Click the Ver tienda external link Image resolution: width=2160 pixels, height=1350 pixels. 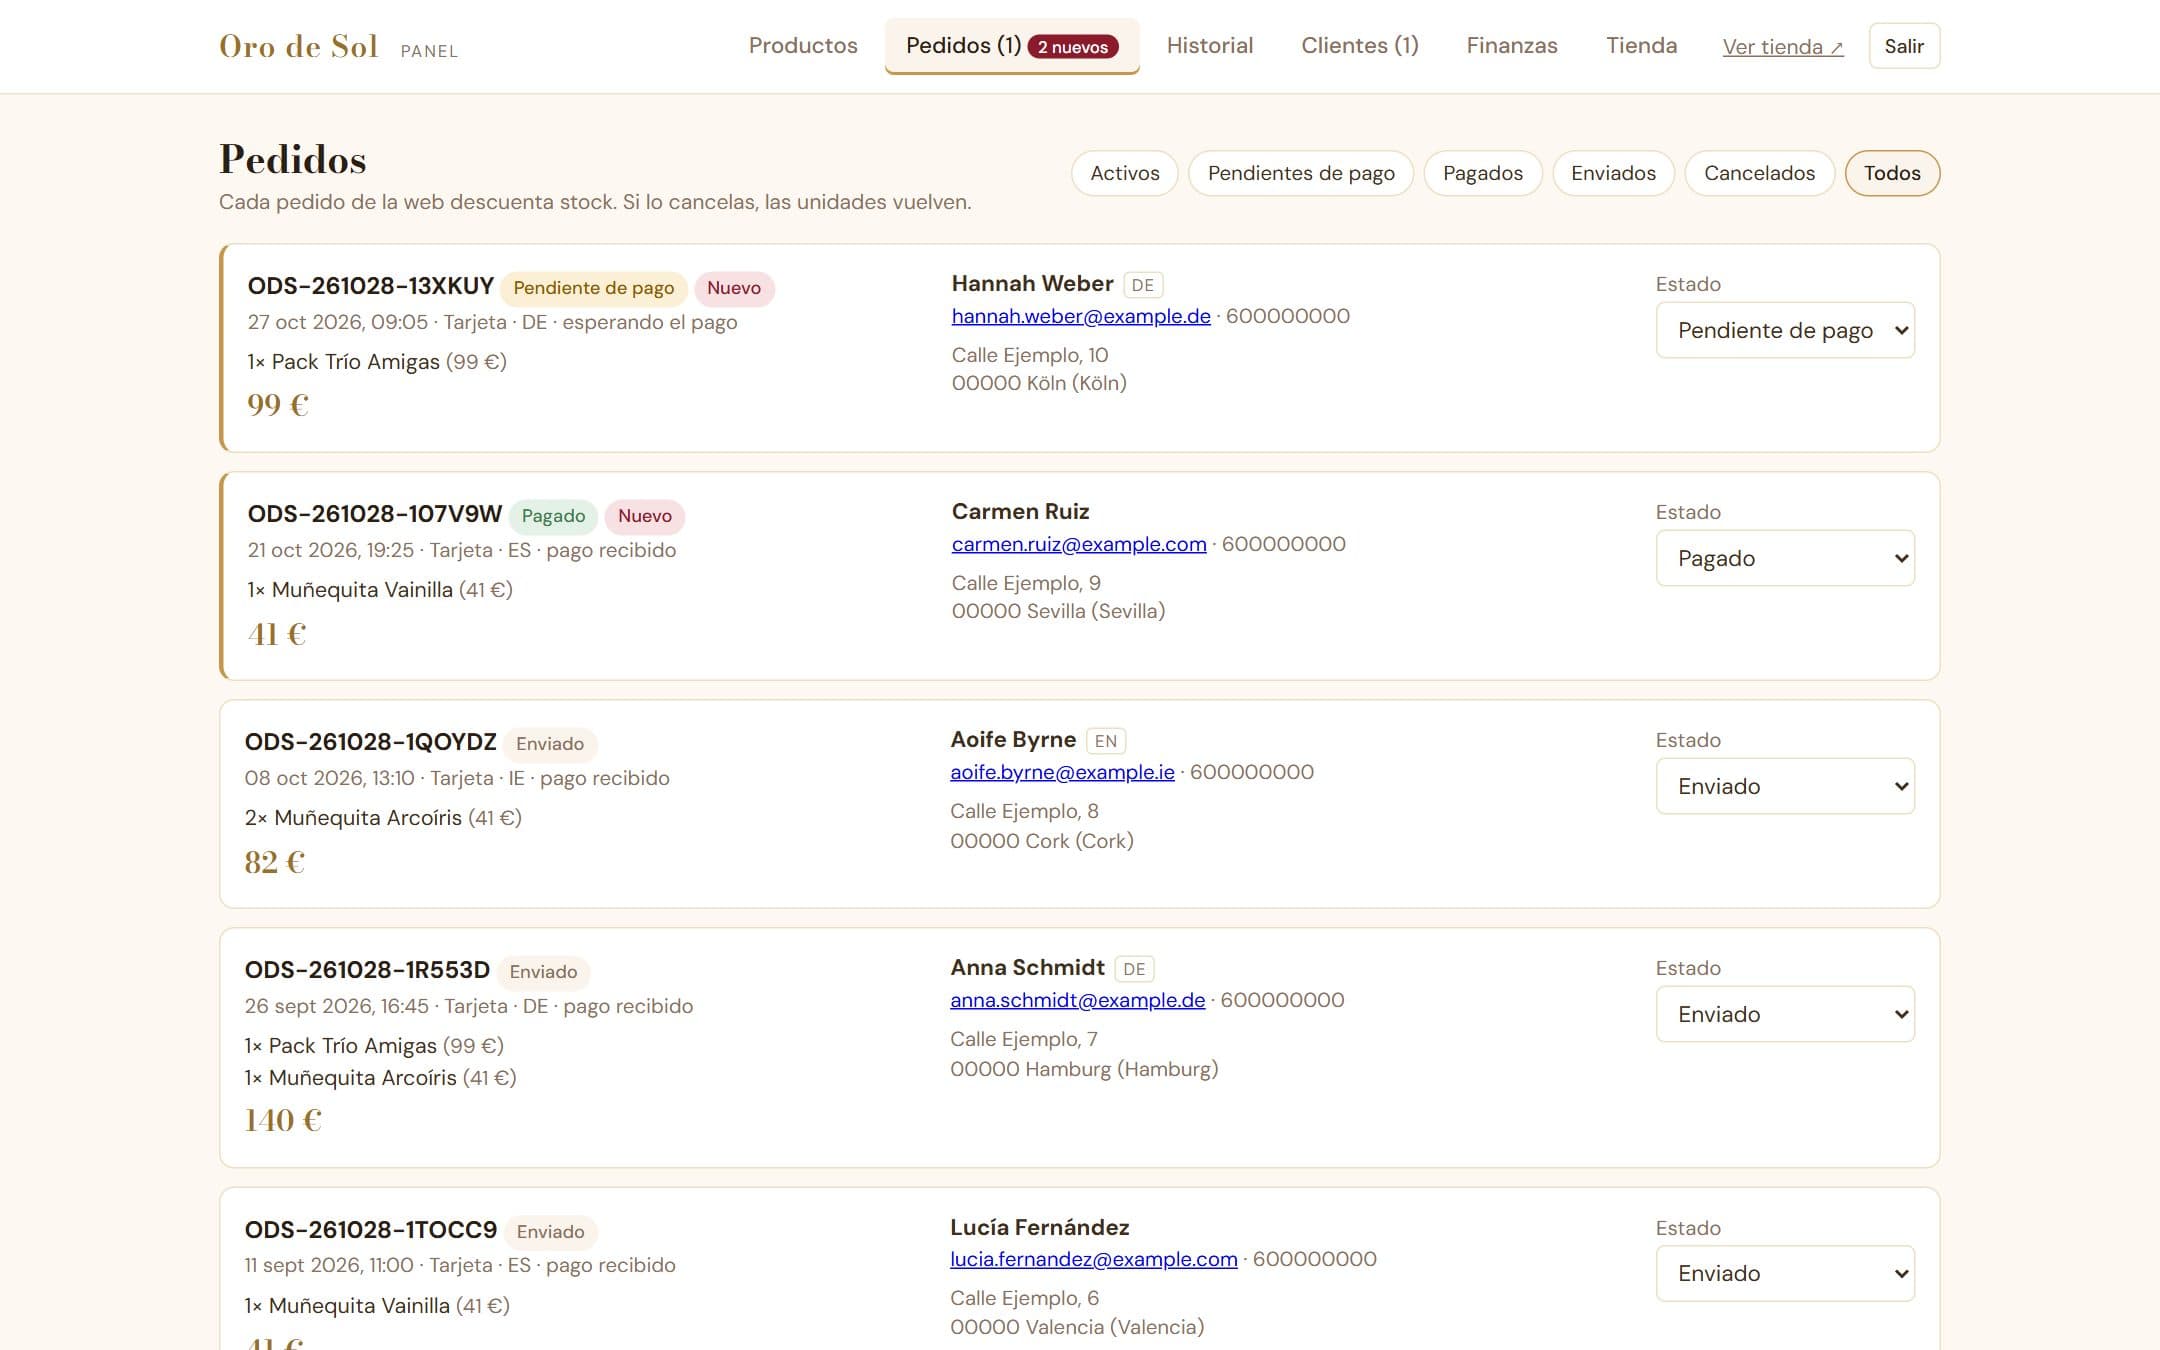tap(1783, 47)
